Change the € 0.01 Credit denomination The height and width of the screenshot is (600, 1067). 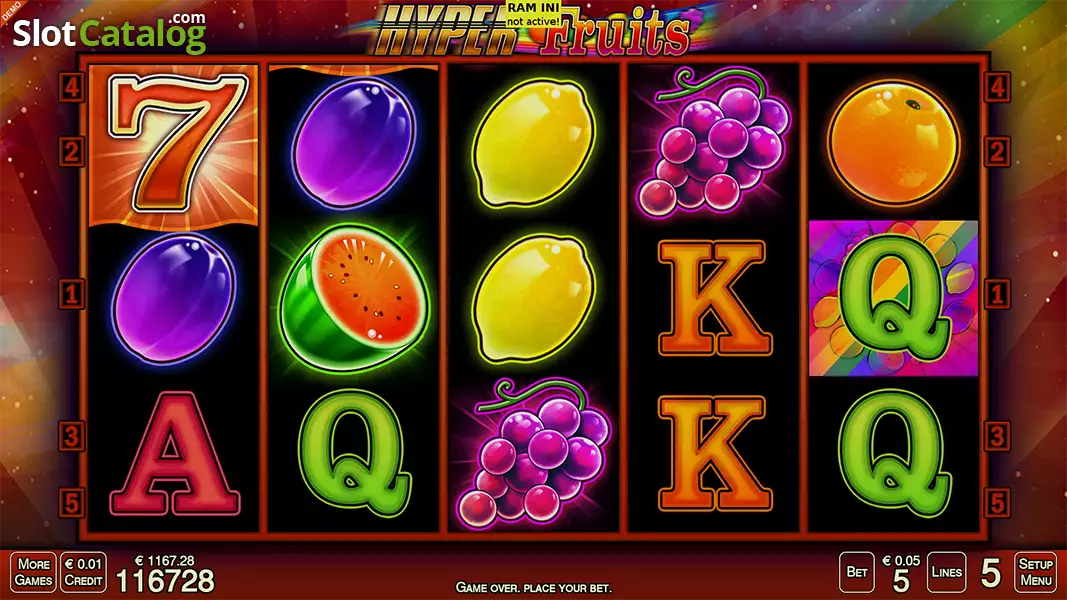(x=84, y=572)
